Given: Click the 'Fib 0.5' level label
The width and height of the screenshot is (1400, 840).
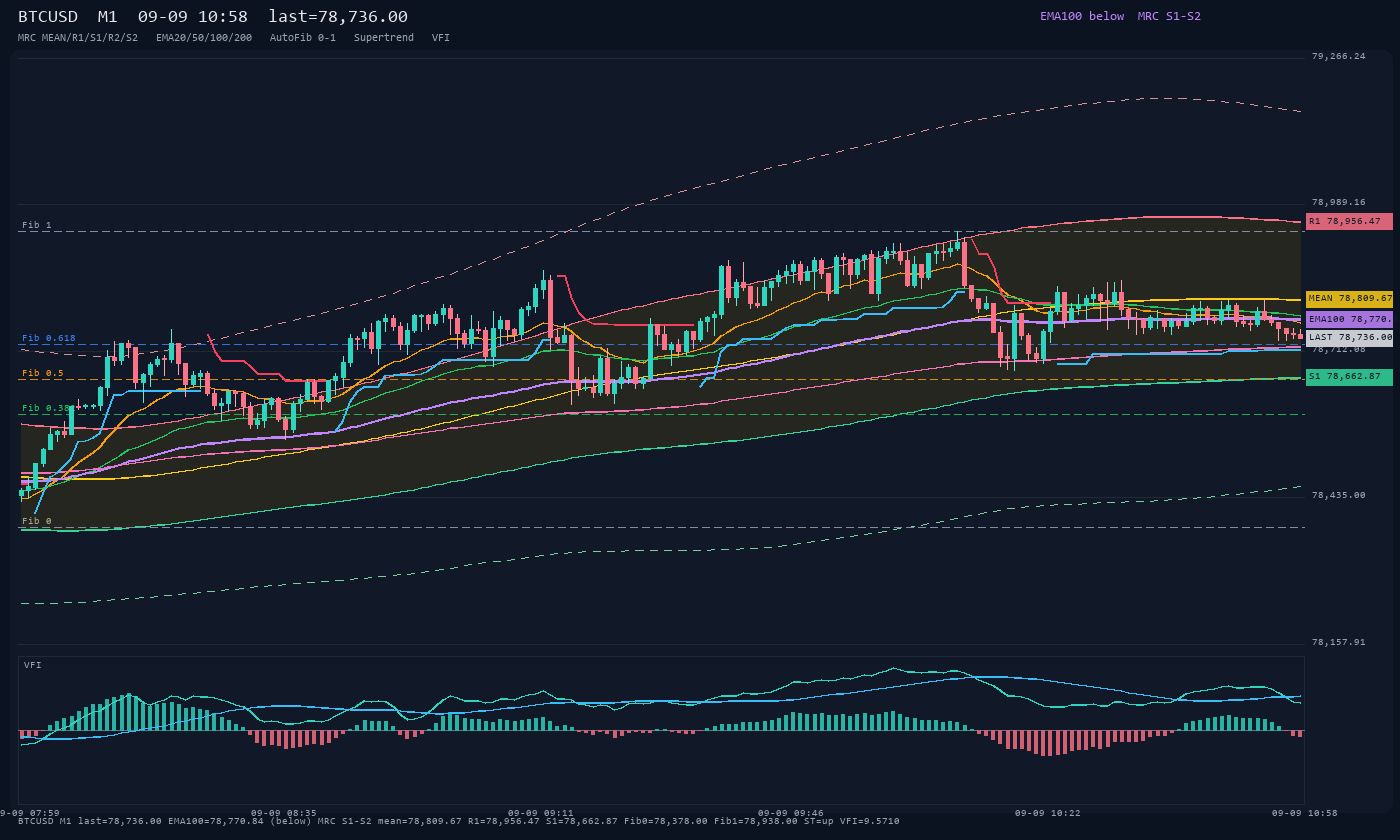Looking at the screenshot, I should pos(43,373).
